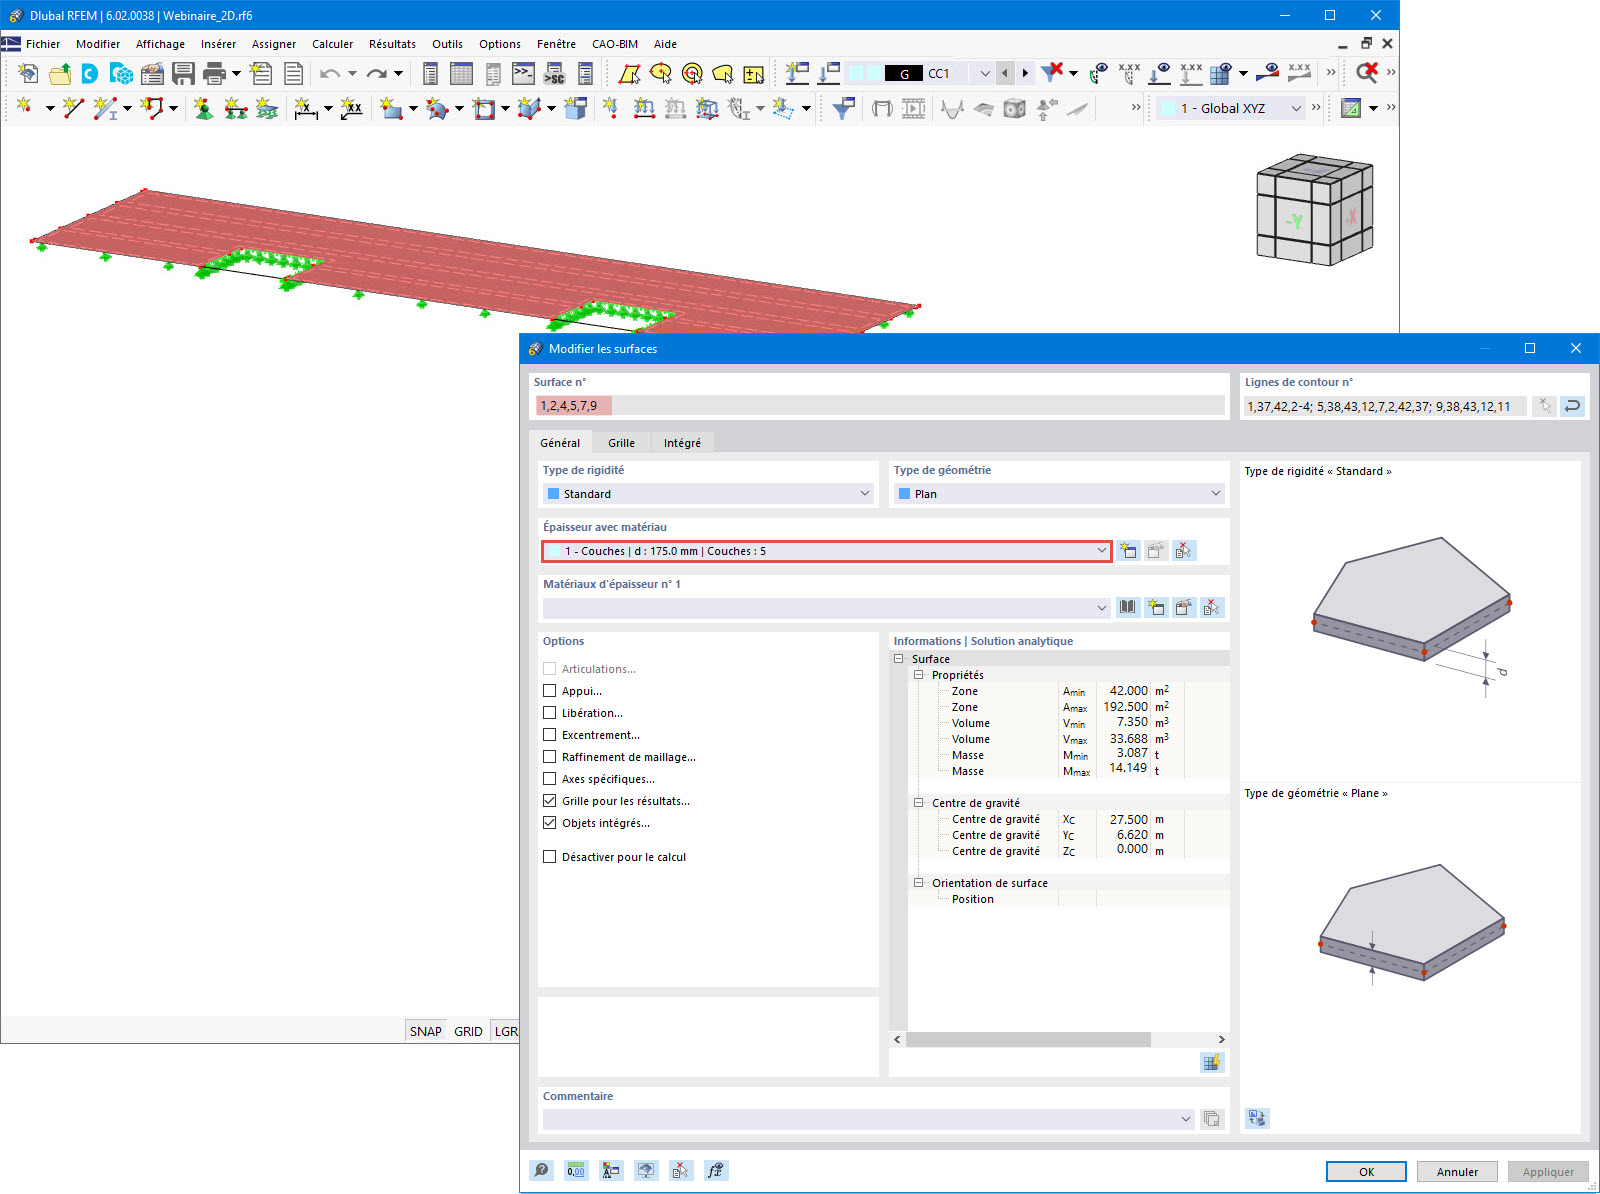Open the Matériaux d'épaisseur dropdown
The width and height of the screenshot is (1600, 1194).
(x=827, y=608)
